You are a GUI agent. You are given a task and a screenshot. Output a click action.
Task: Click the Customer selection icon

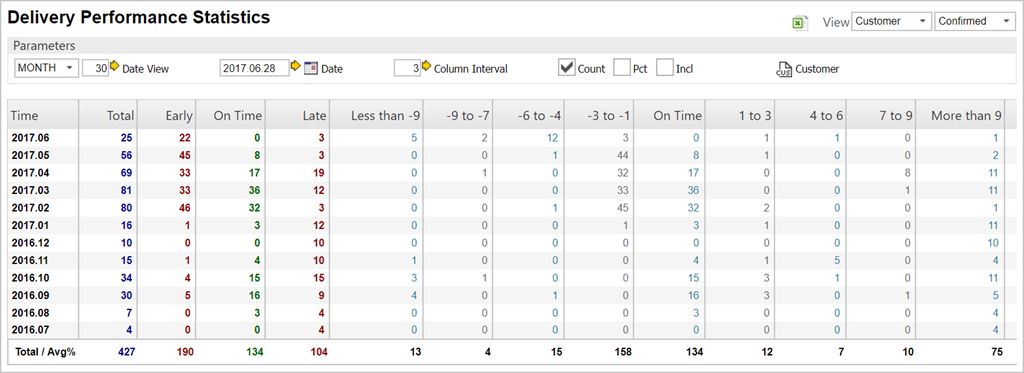[784, 69]
